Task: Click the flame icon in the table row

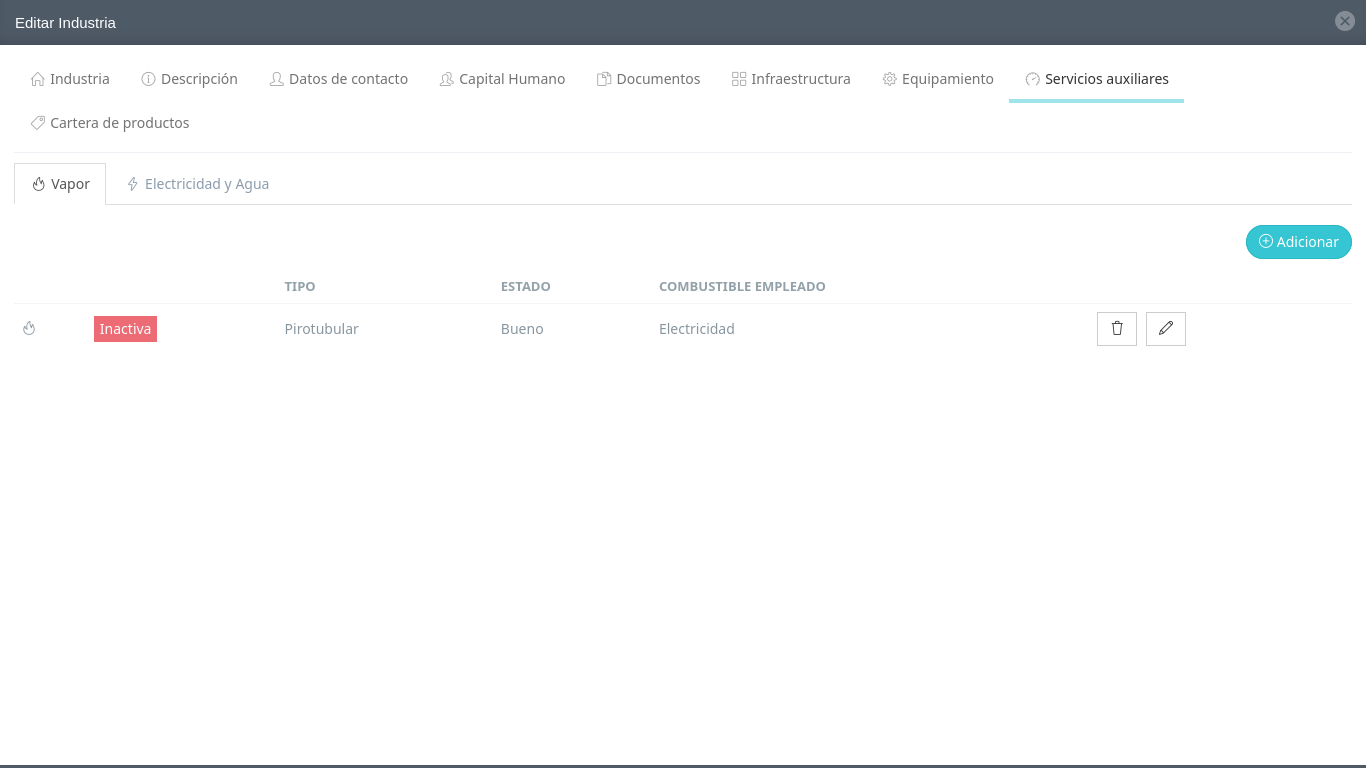Action: click(x=29, y=328)
